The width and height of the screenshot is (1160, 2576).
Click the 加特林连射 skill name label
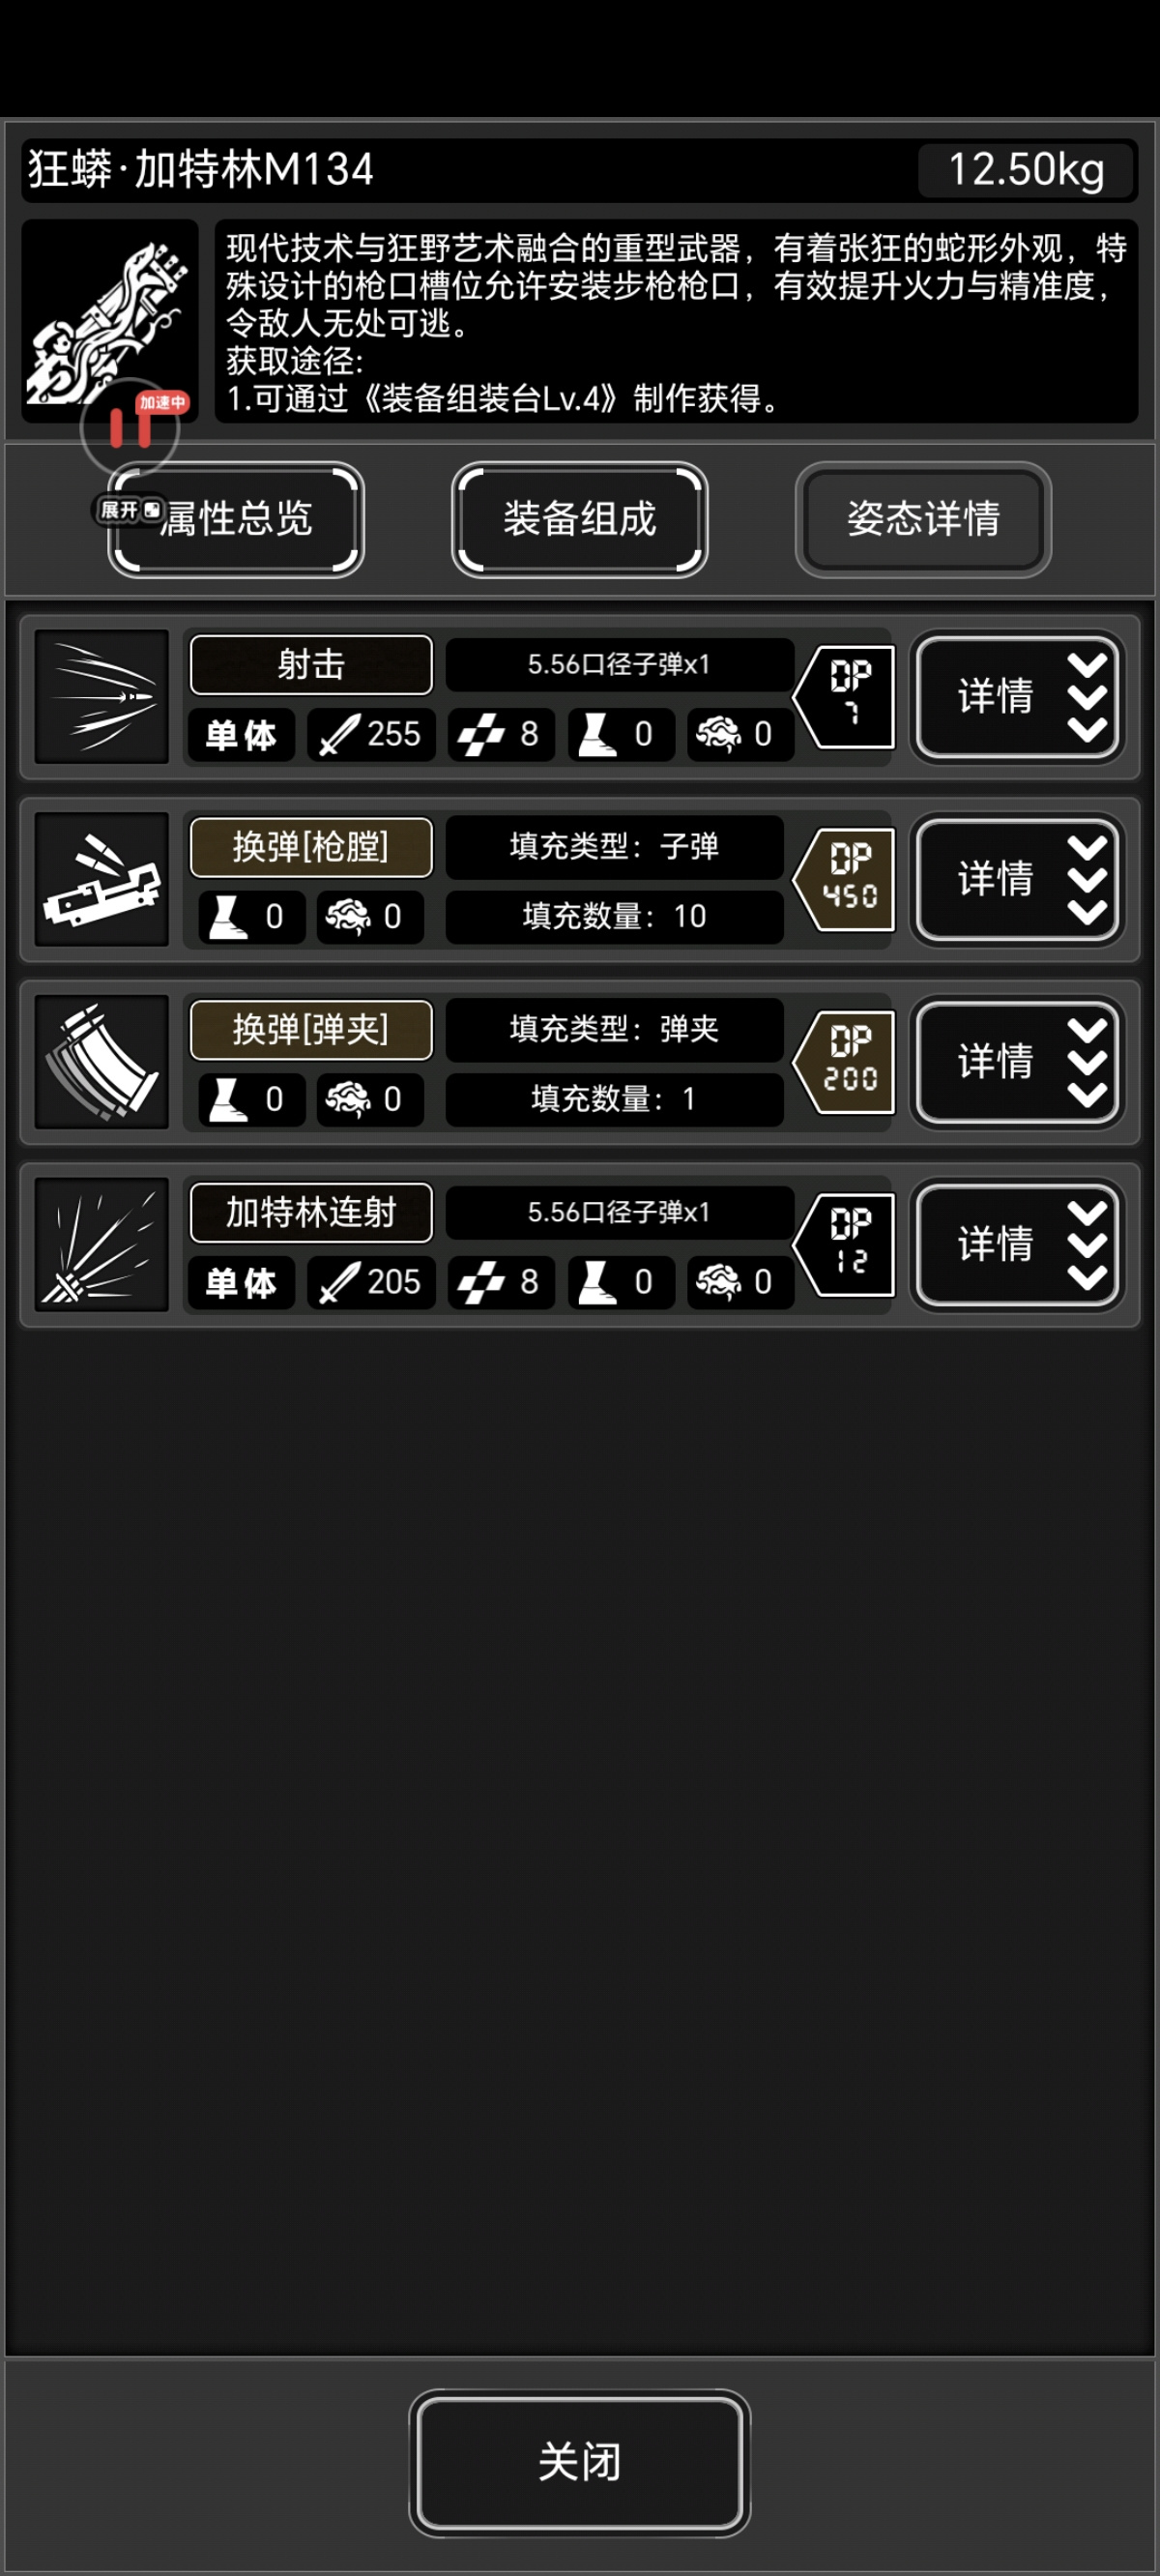click(x=311, y=1213)
